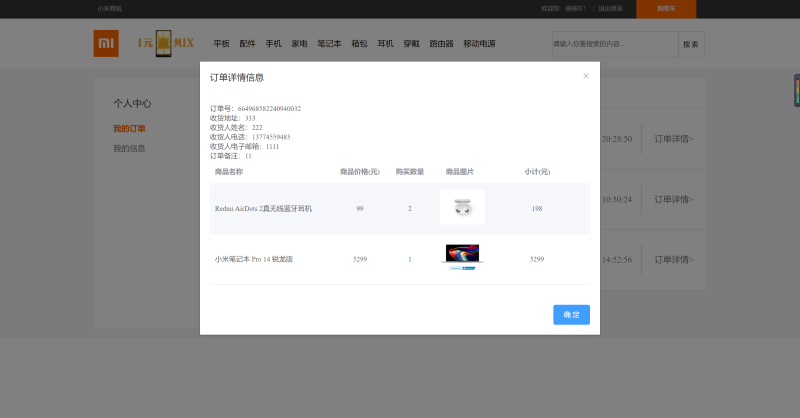This screenshot has width=800, height=418.
Task: Open the 1元 MIX promo banner
Action: pos(166,43)
